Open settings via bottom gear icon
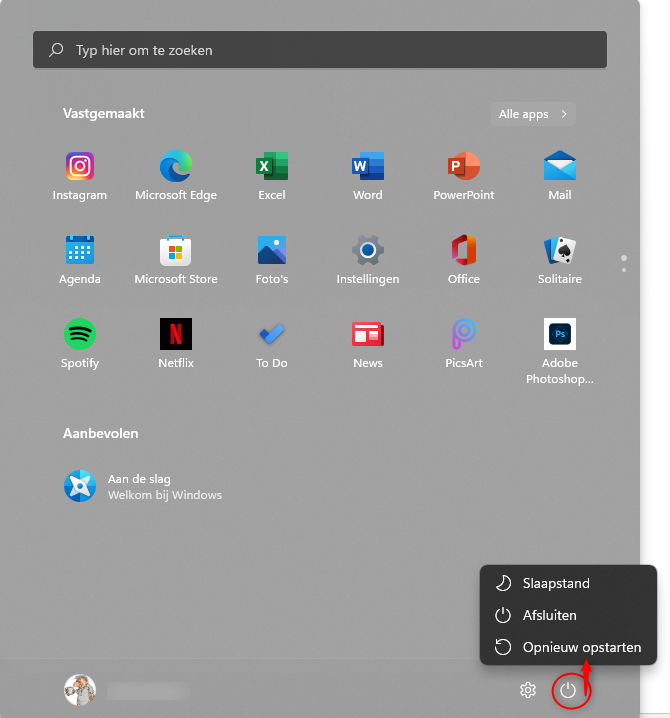 [x=528, y=690]
